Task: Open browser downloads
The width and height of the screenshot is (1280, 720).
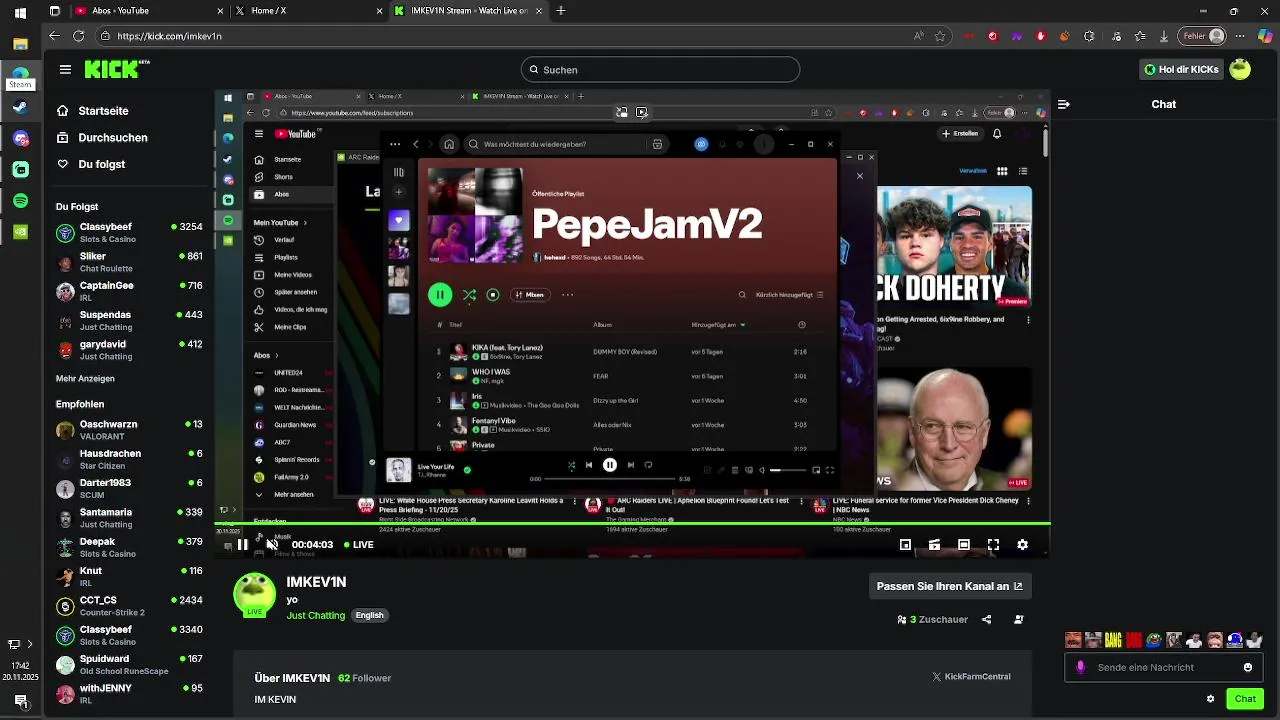Action: coord(1163,36)
